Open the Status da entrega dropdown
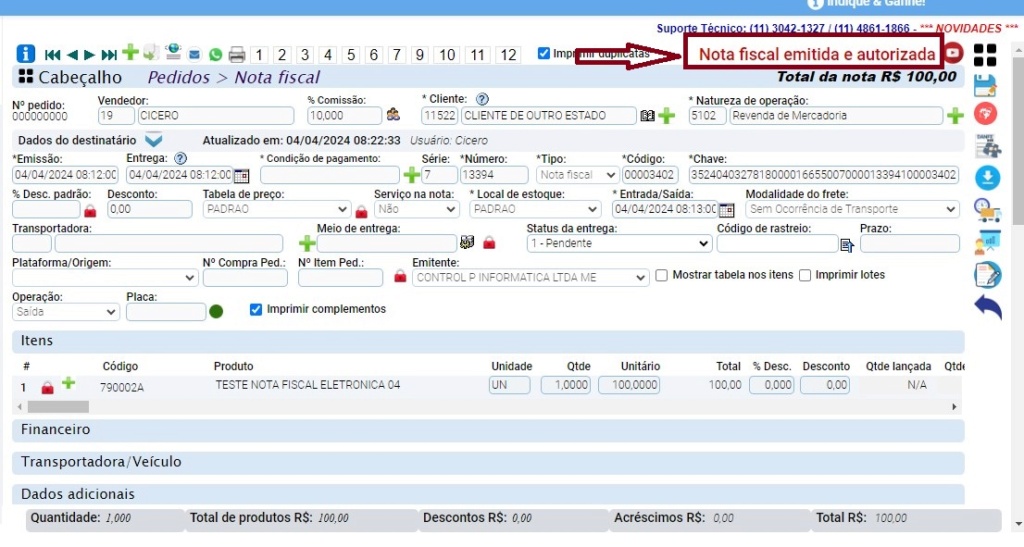The image size is (1024, 547). pos(619,243)
